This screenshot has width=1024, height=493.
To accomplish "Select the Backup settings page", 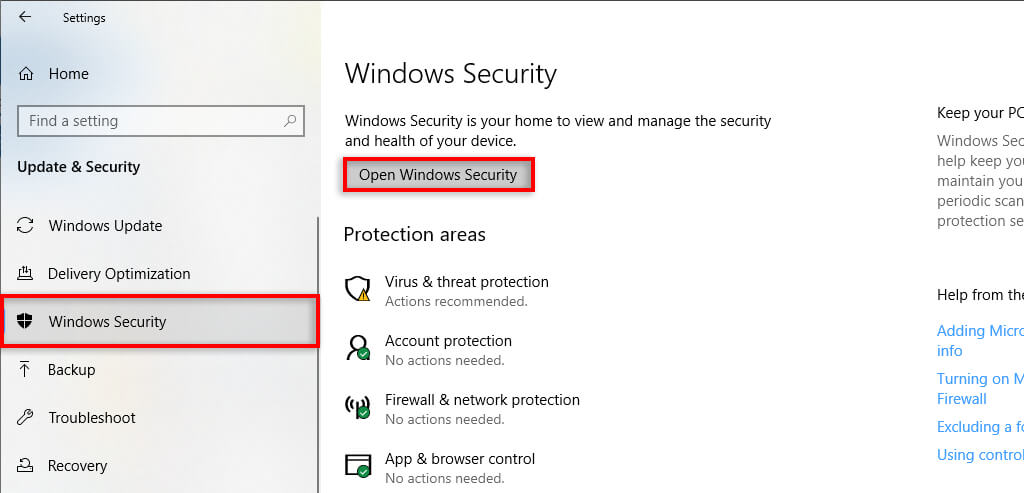I will point(72,370).
